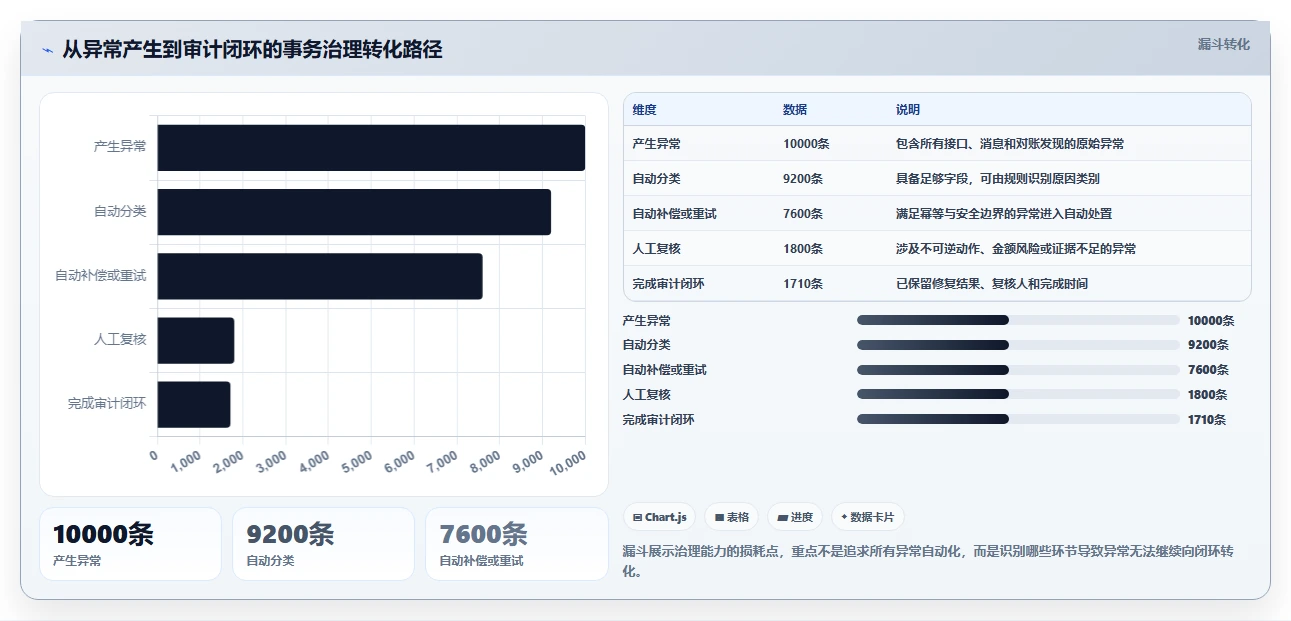Click the 自动分类 progress bar showing 9200条
This screenshot has height=621, width=1291.
1018,345
